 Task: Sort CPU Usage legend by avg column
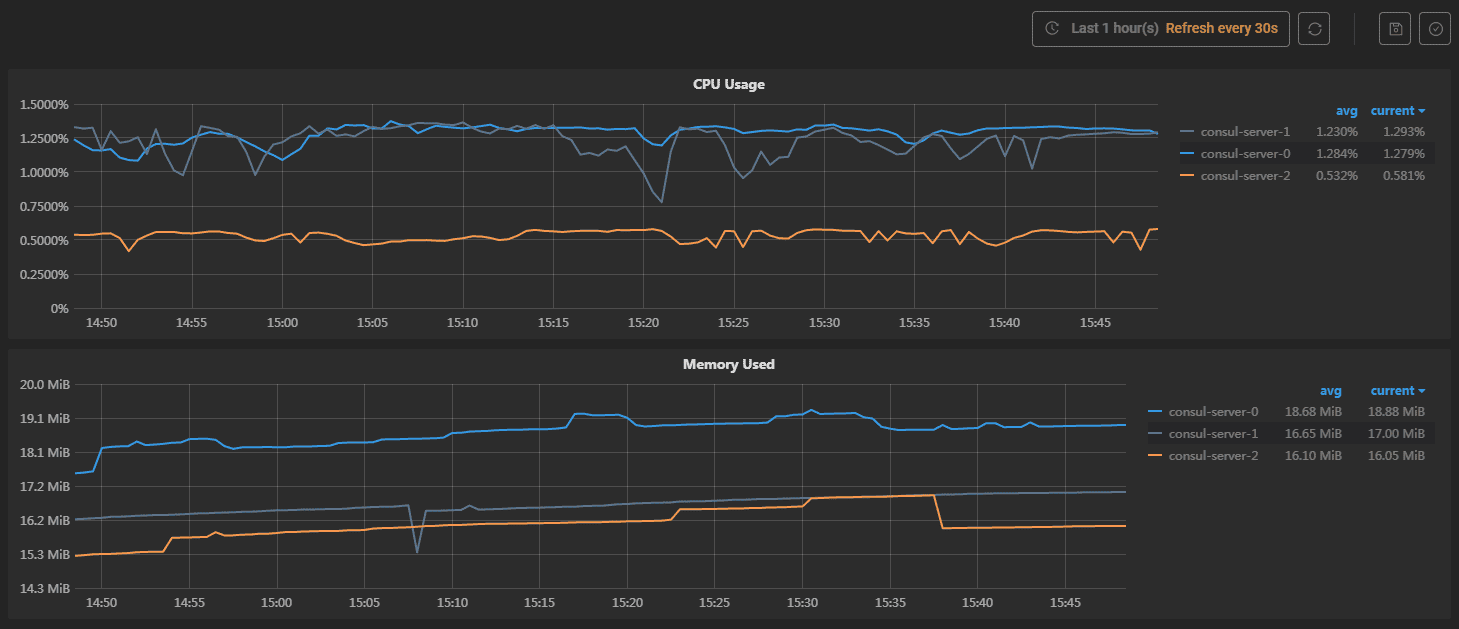(x=1346, y=111)
